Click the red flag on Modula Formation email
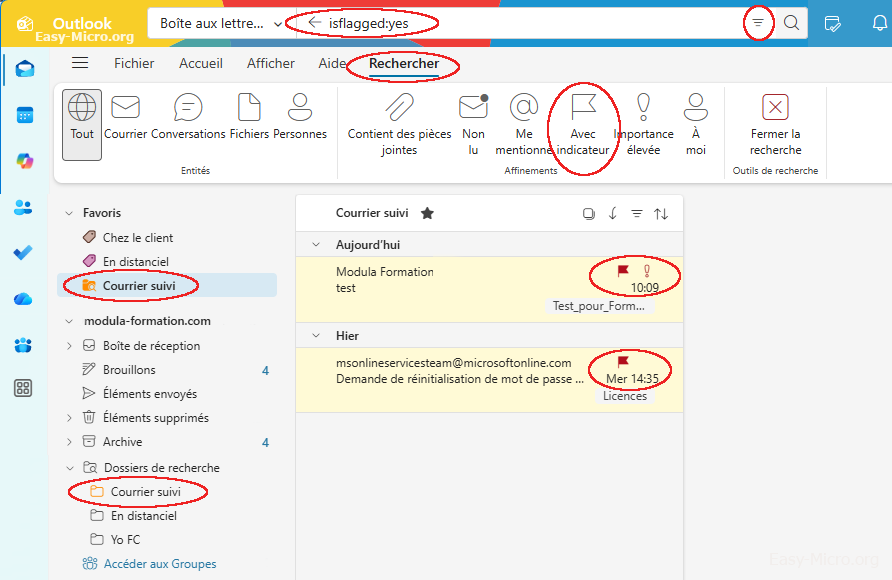Screen dimensions: 892x580 pyautogui.click(x=623, y=271)
